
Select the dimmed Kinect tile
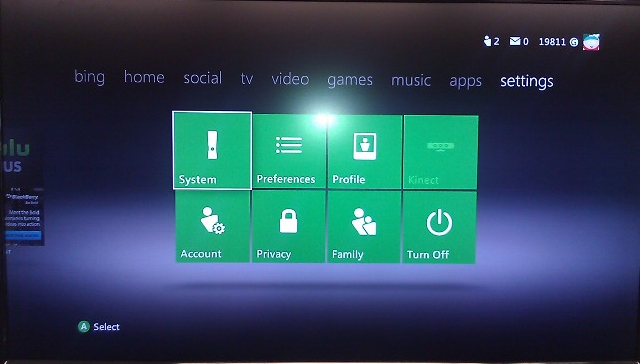[x=441, y=152]
